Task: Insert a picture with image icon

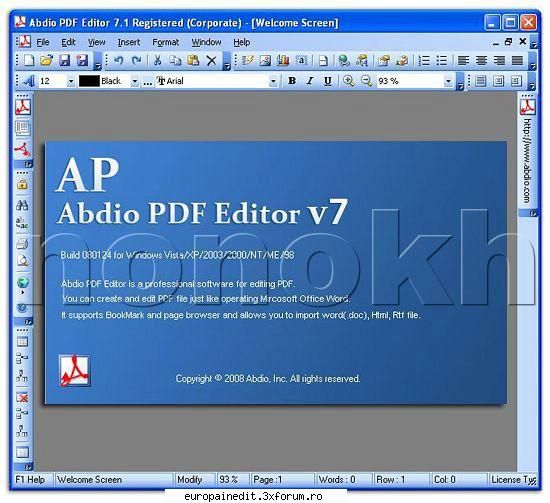Action: [x=265, y=60]
